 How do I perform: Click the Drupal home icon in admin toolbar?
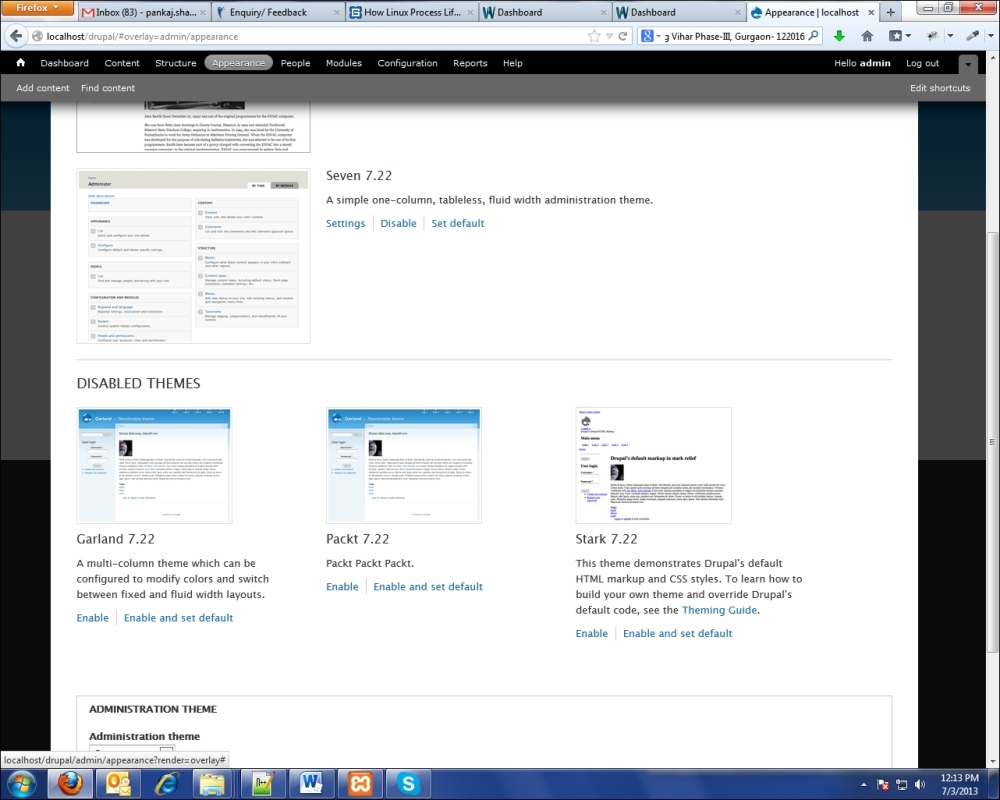point(20,63)
